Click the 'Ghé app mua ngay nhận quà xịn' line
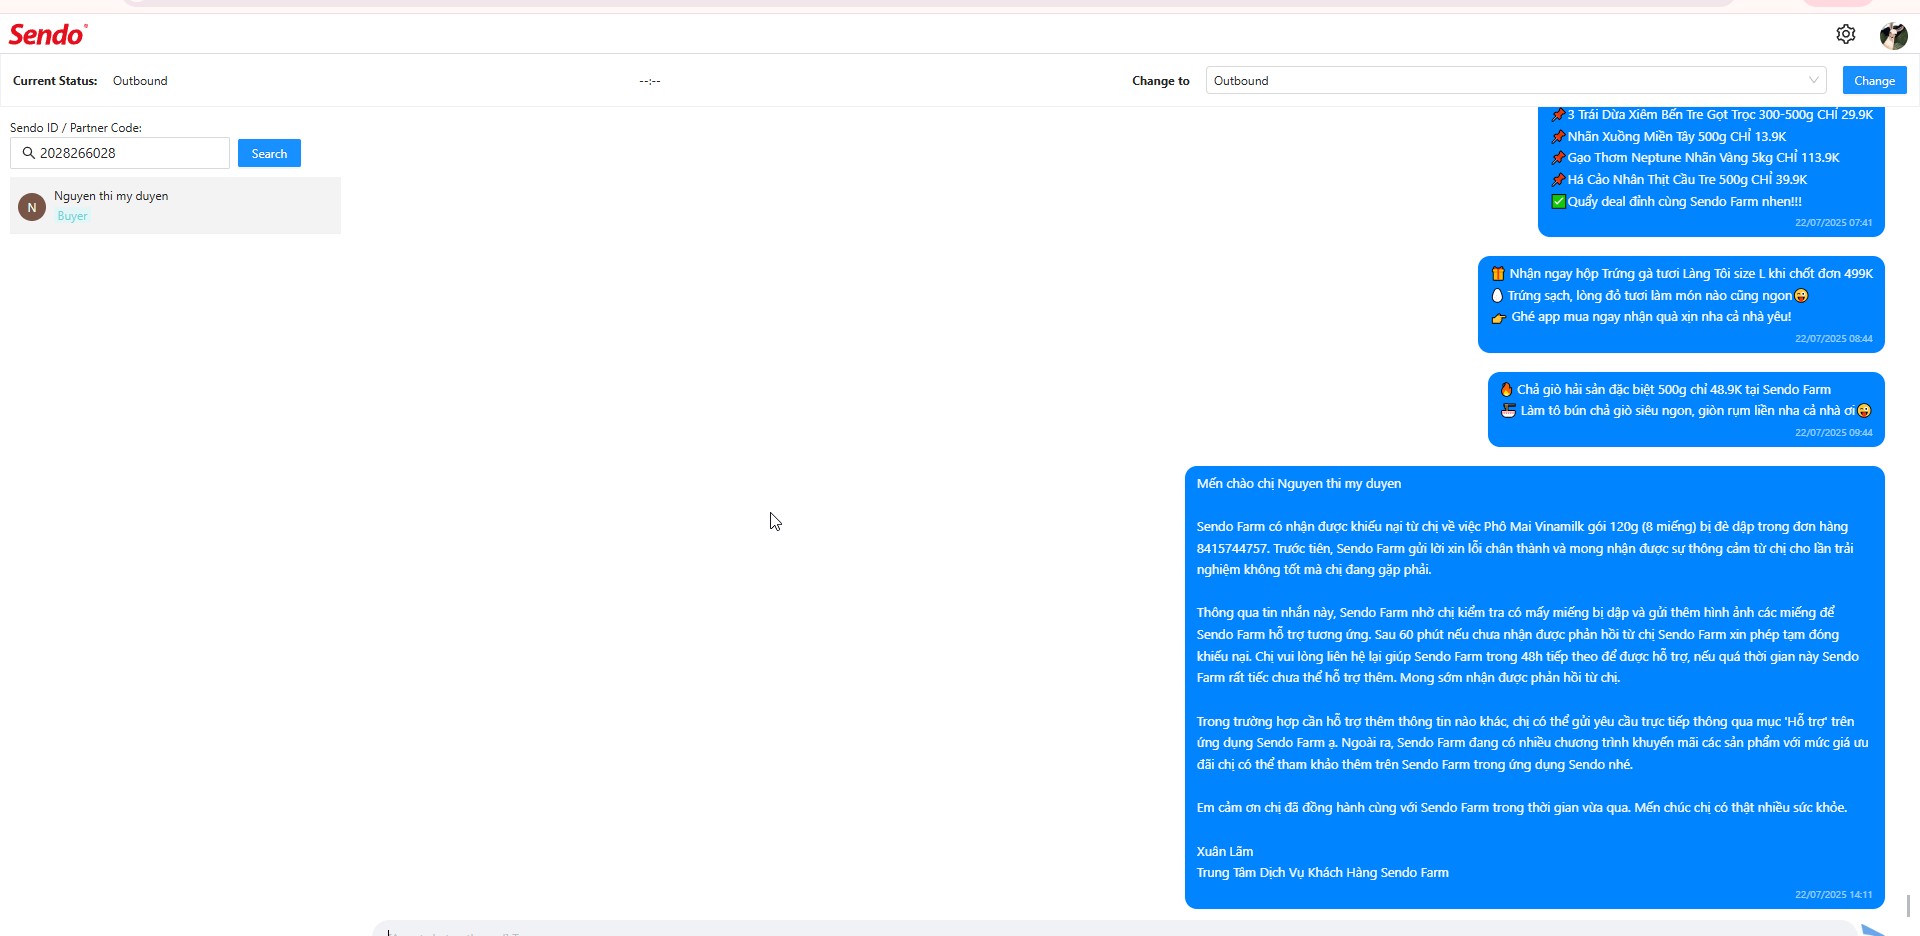This screenshot has width=1920, height=936. [1641, 317]
